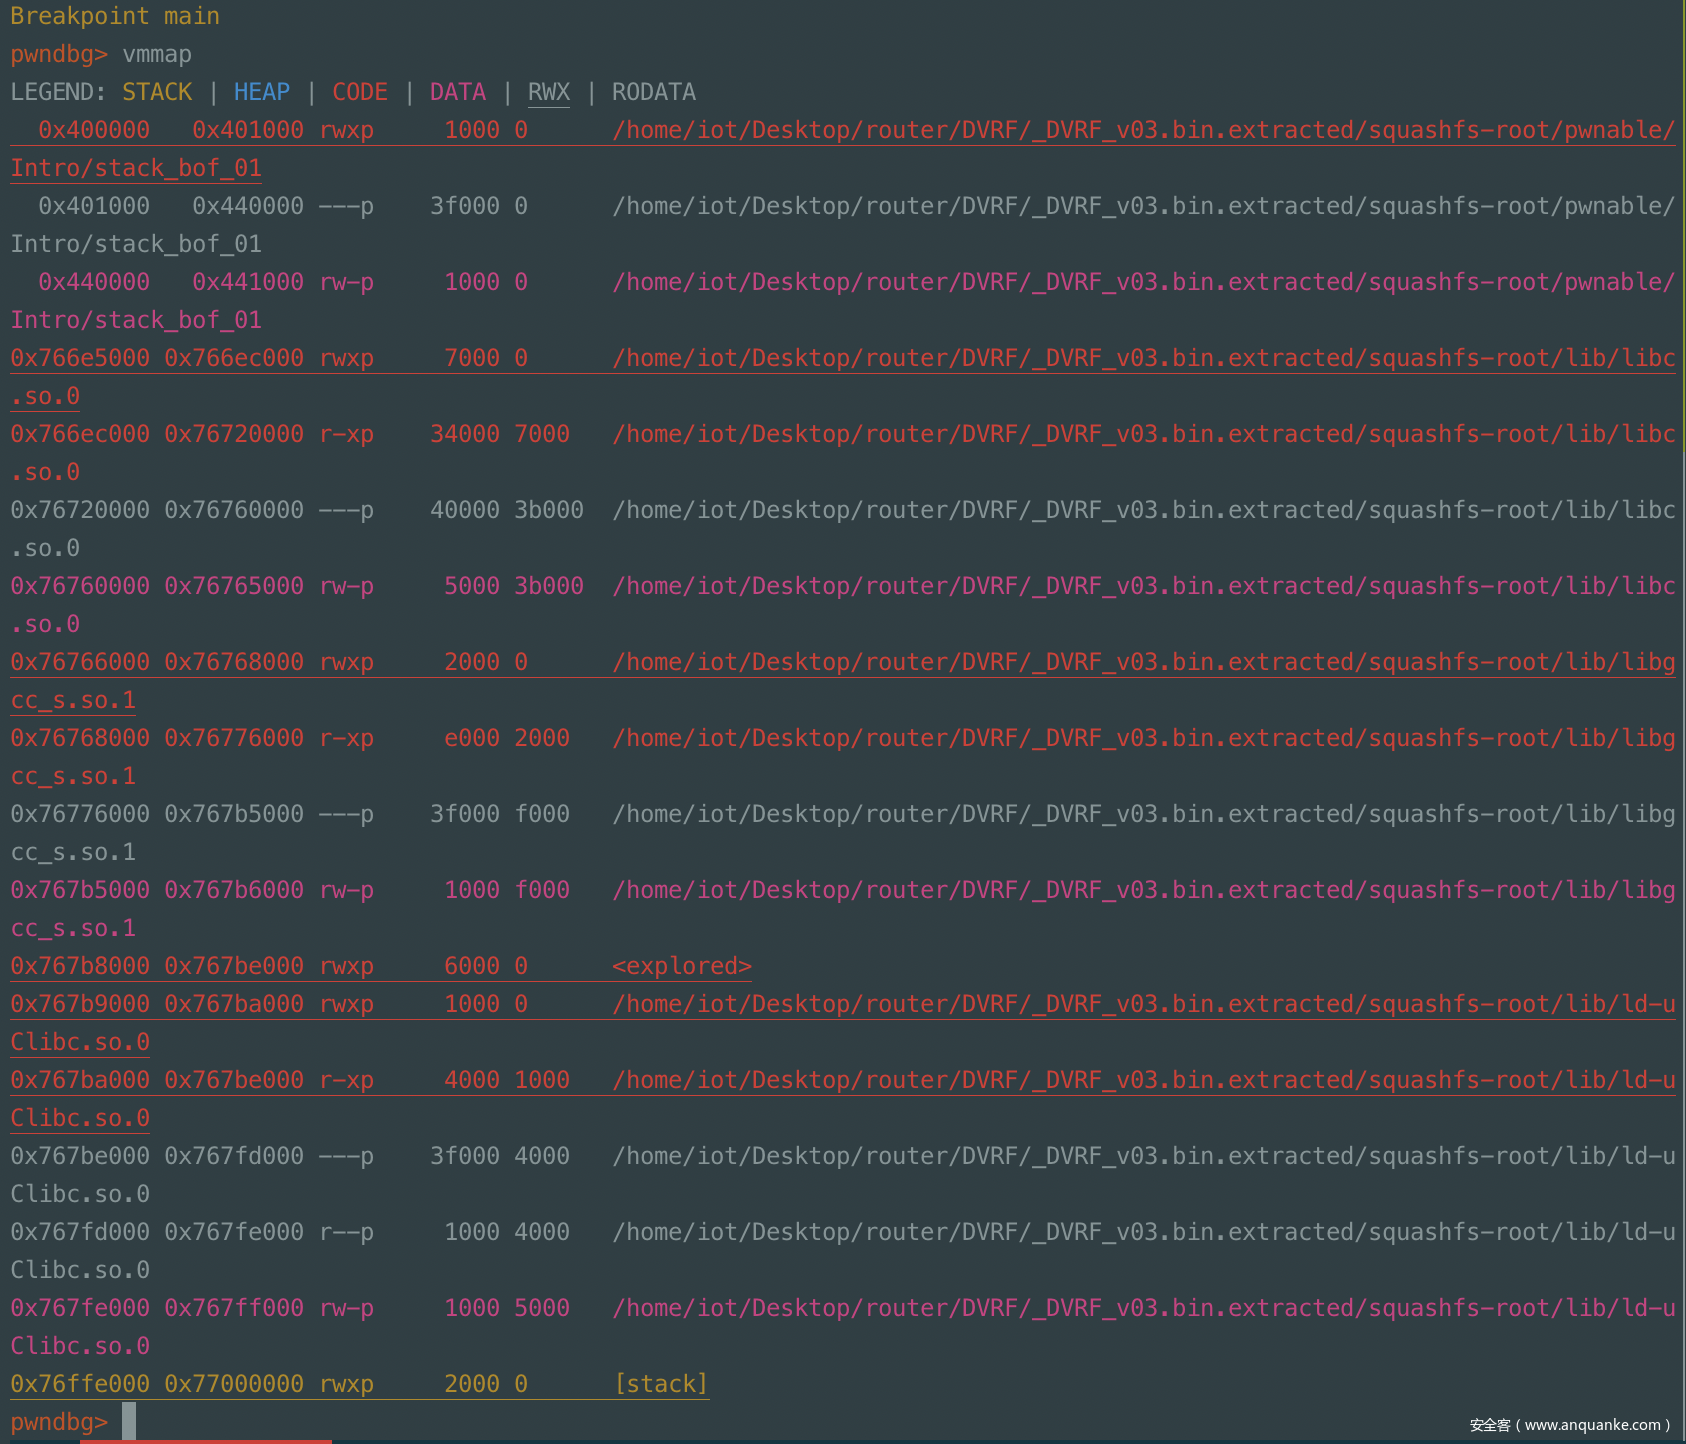This screenshot has height=1444, width=1686.
Task: Click the Breakpoint main text
Action: pos(114,16)
